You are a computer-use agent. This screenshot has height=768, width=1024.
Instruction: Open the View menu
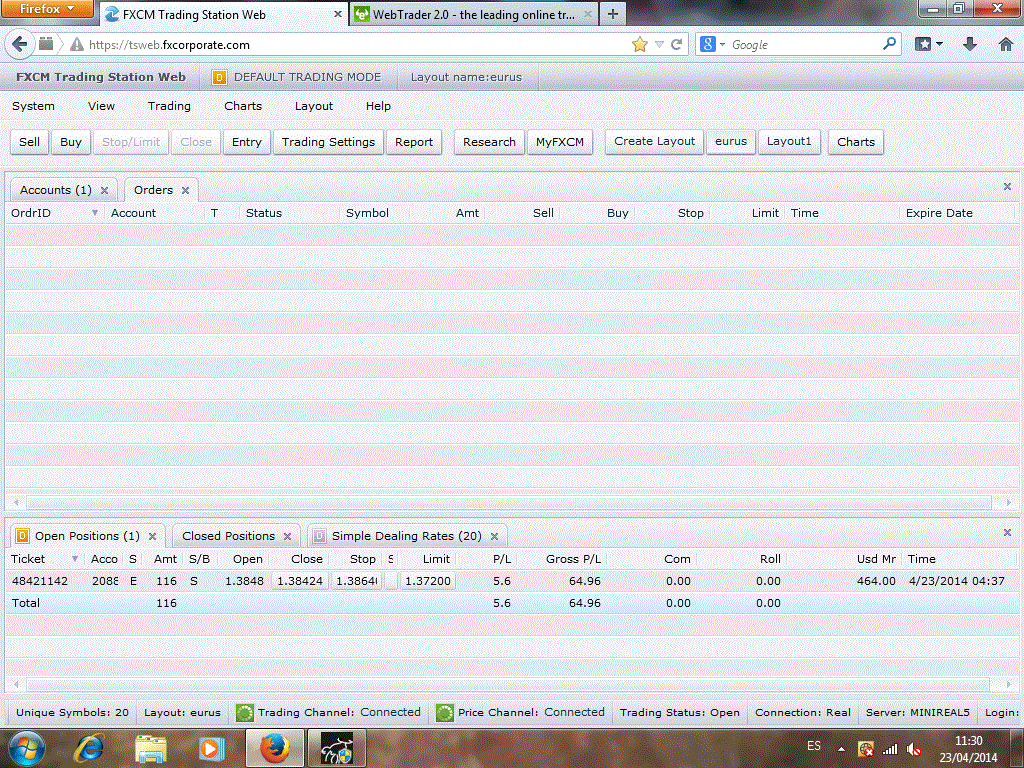tap(101, 106)
